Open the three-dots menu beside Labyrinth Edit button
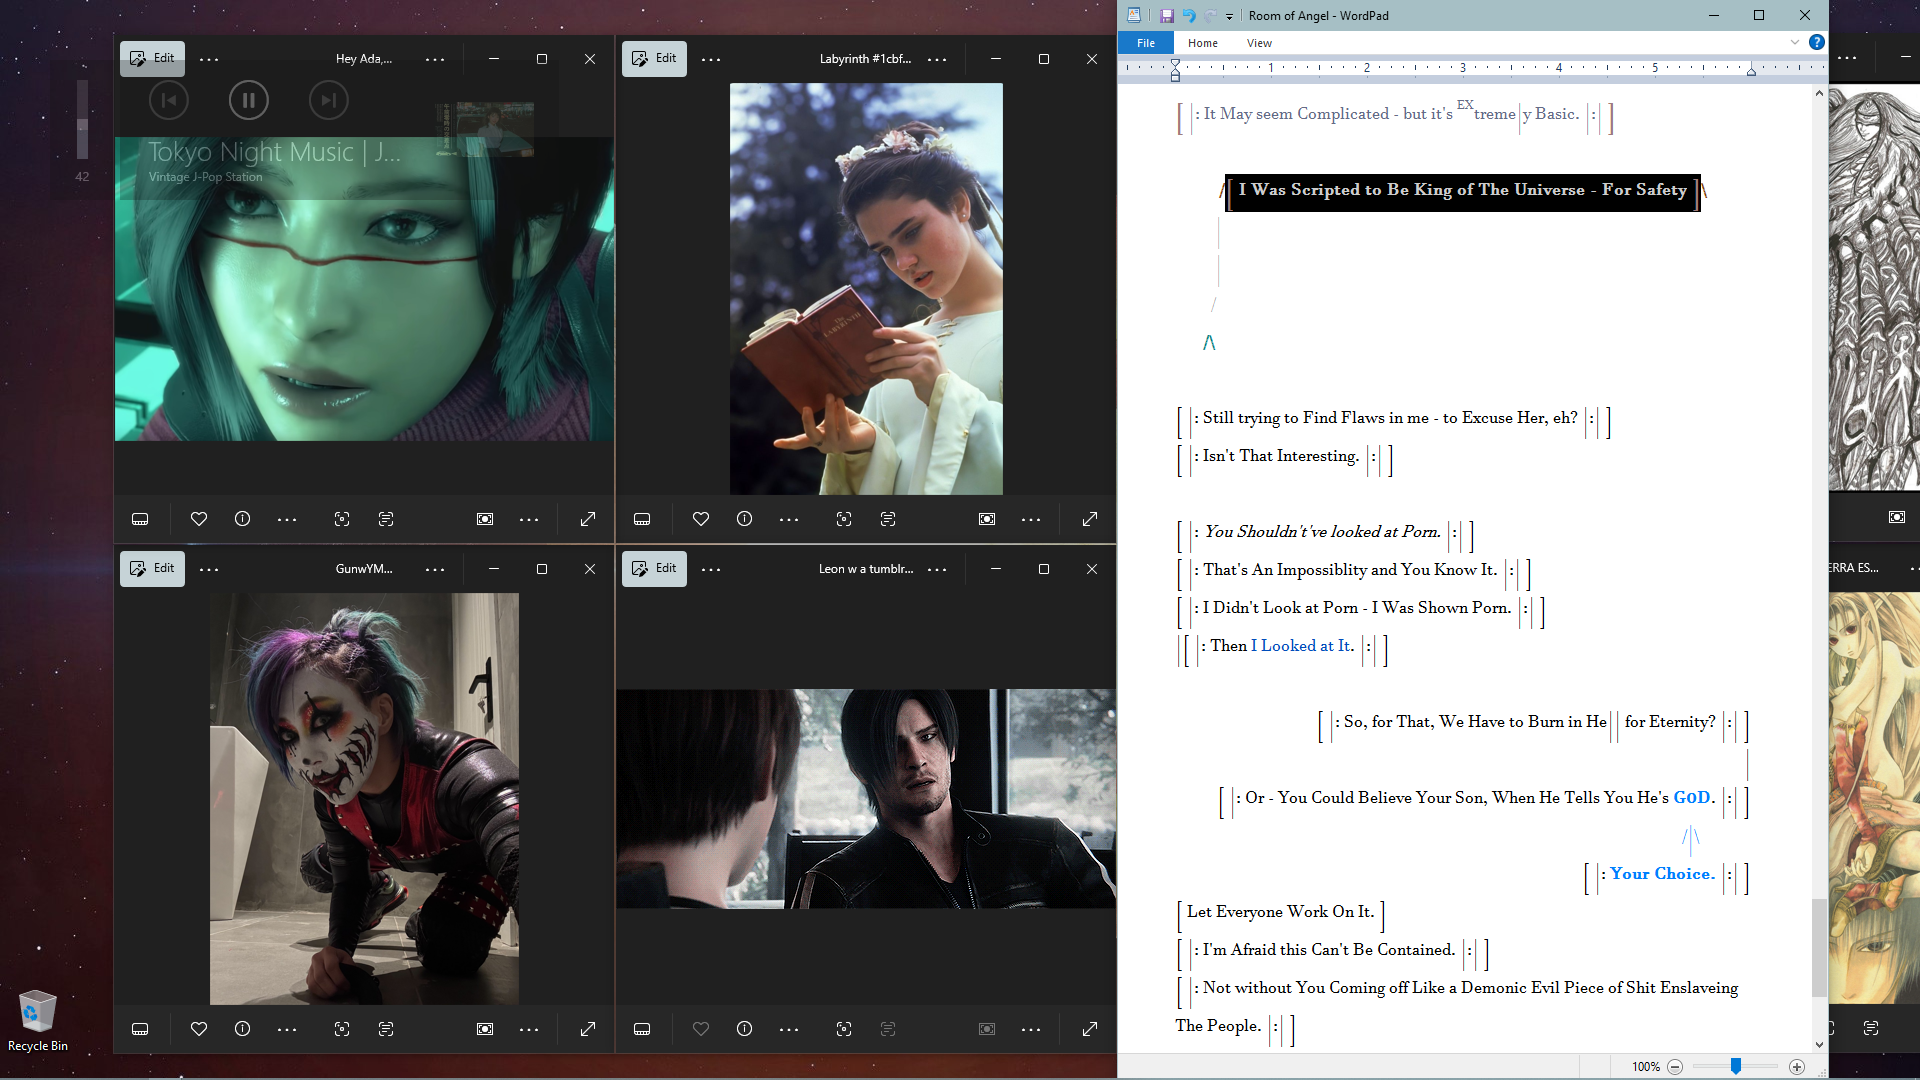The width and height of the screenshot is (1920, 1080). [x=711, y=60]
